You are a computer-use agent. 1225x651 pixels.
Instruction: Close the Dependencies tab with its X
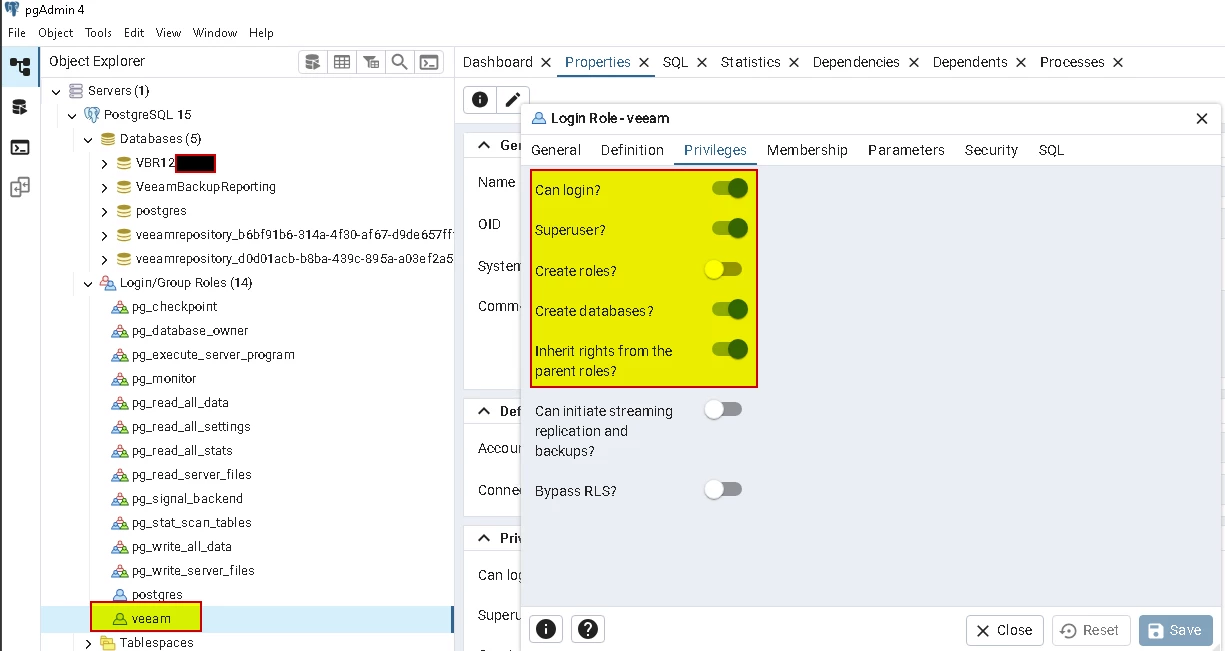coord(913,62)
